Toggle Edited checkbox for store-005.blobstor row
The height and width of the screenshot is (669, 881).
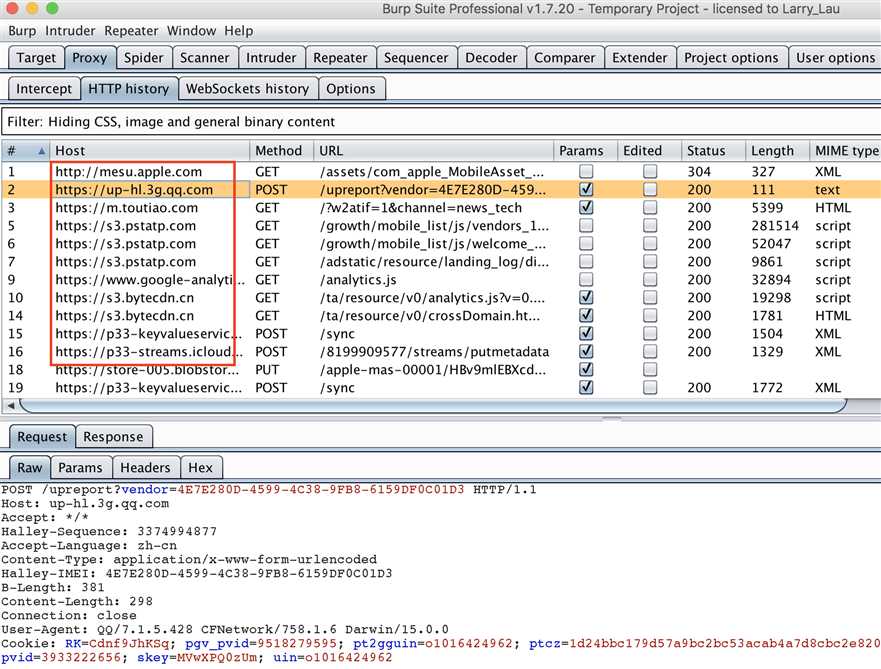click(650, 369)
